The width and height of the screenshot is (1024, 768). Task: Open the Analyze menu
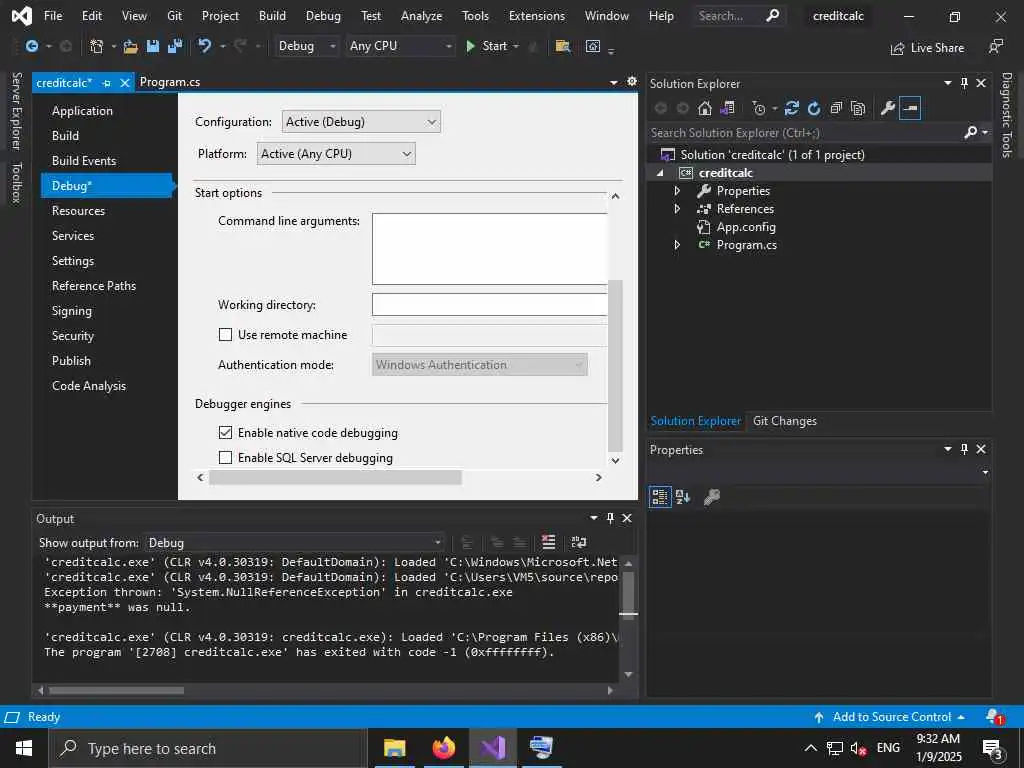tap(421, 16)
